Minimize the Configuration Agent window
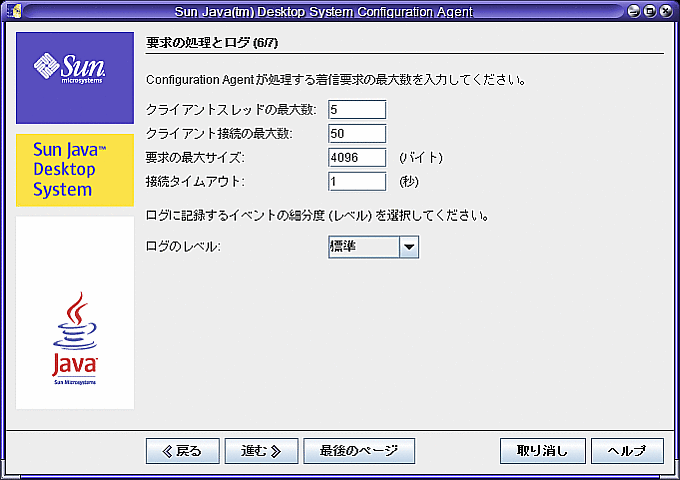680x480 pixels. 634,11
